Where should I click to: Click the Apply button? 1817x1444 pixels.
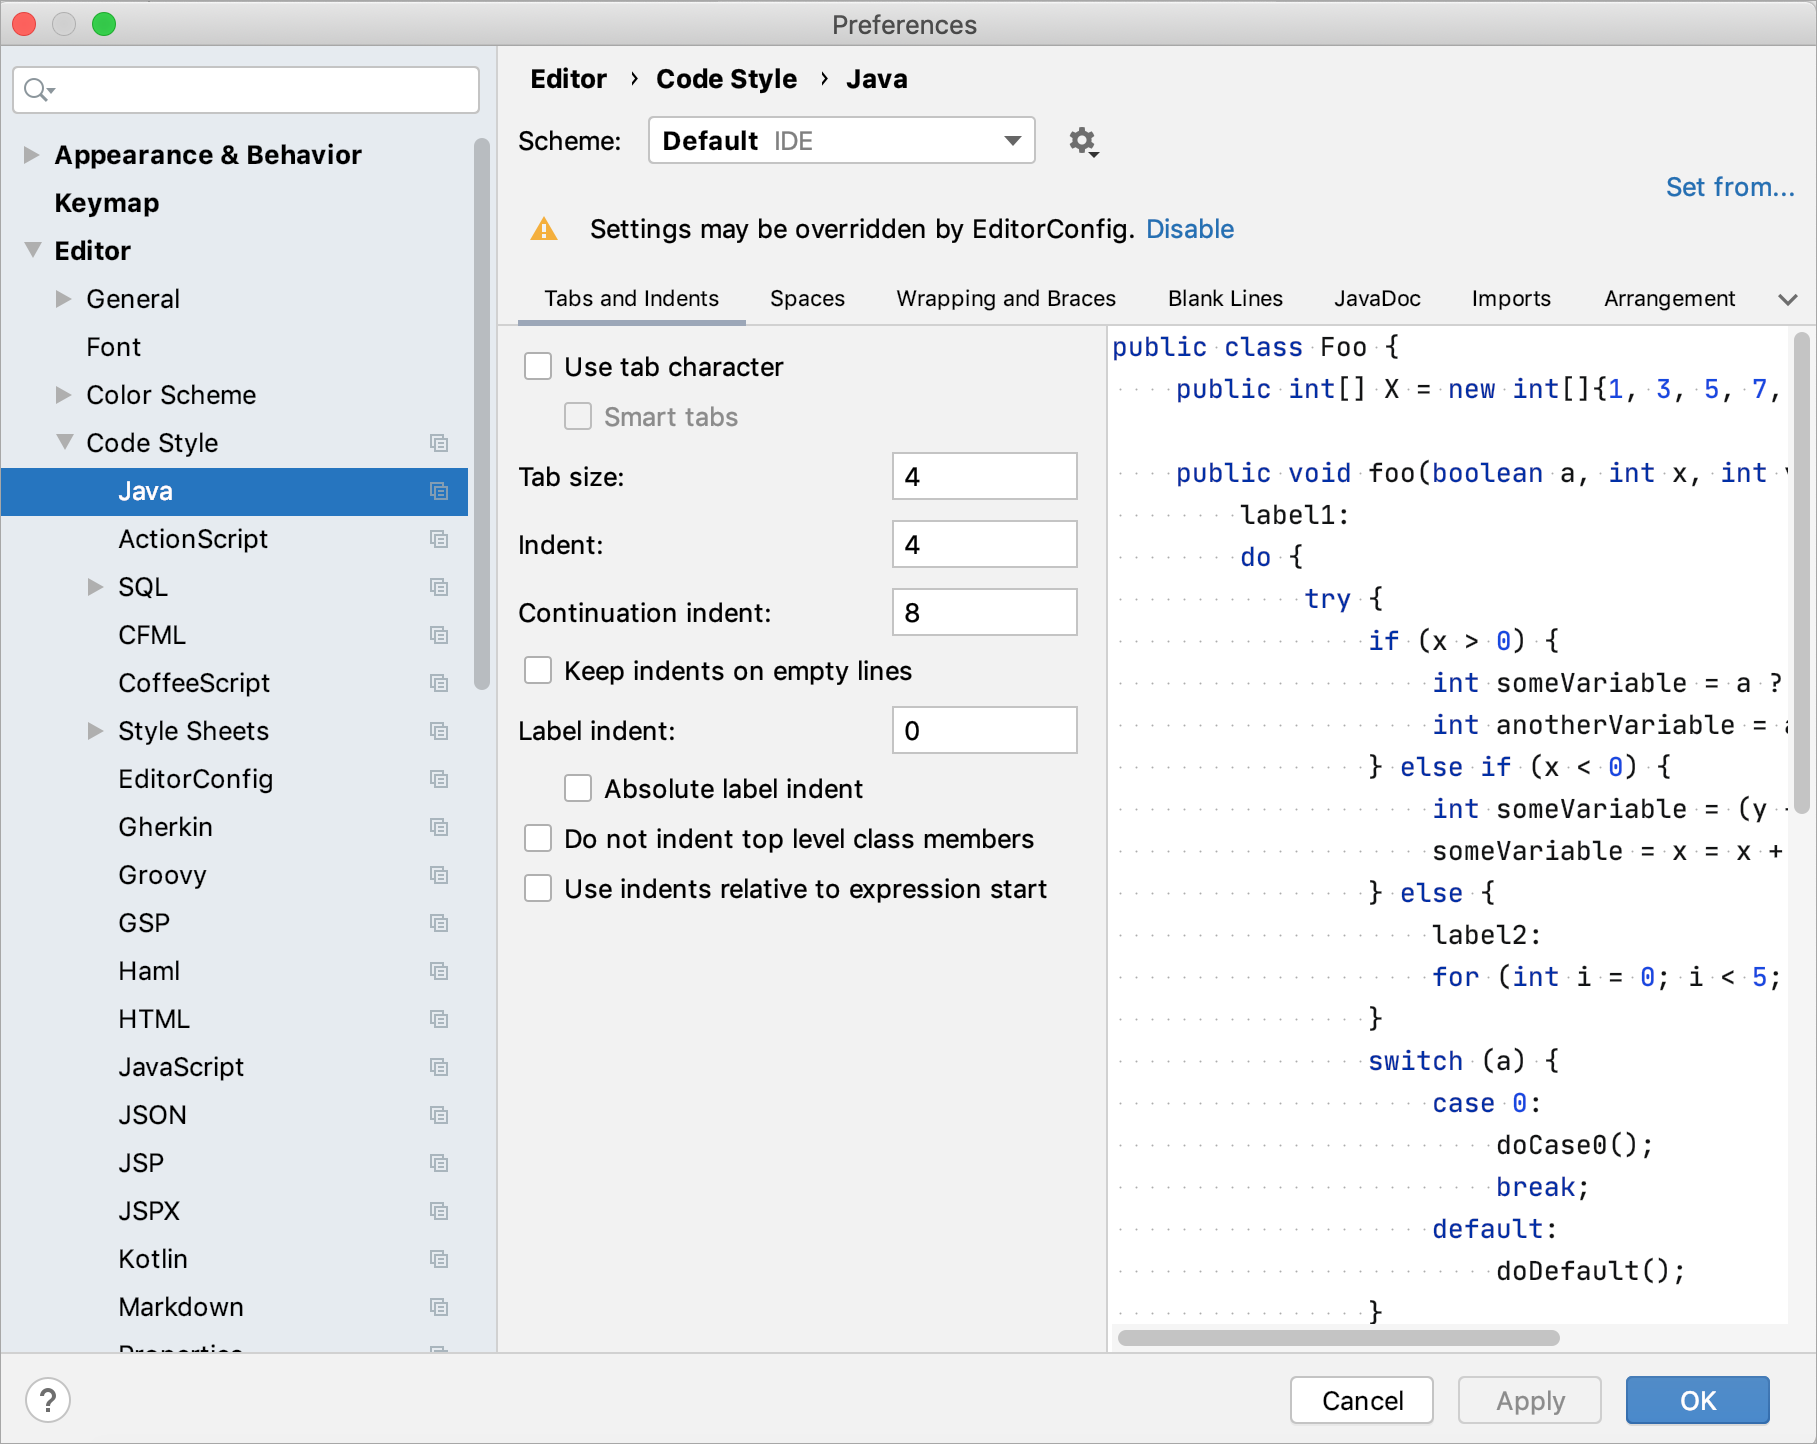1530,1400
